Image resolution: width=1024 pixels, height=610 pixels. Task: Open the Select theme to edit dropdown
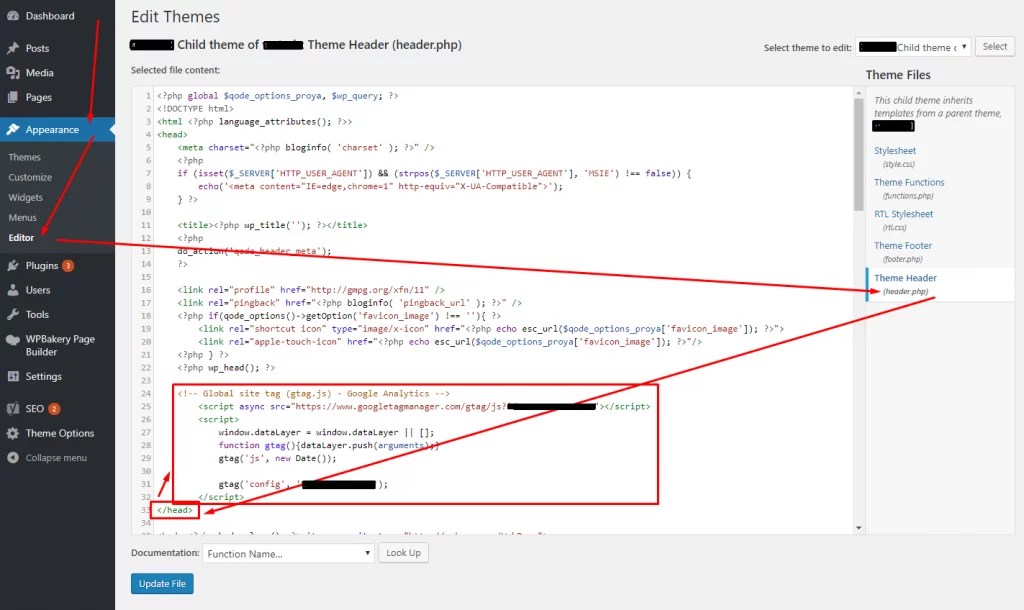[x=913, y=47]
